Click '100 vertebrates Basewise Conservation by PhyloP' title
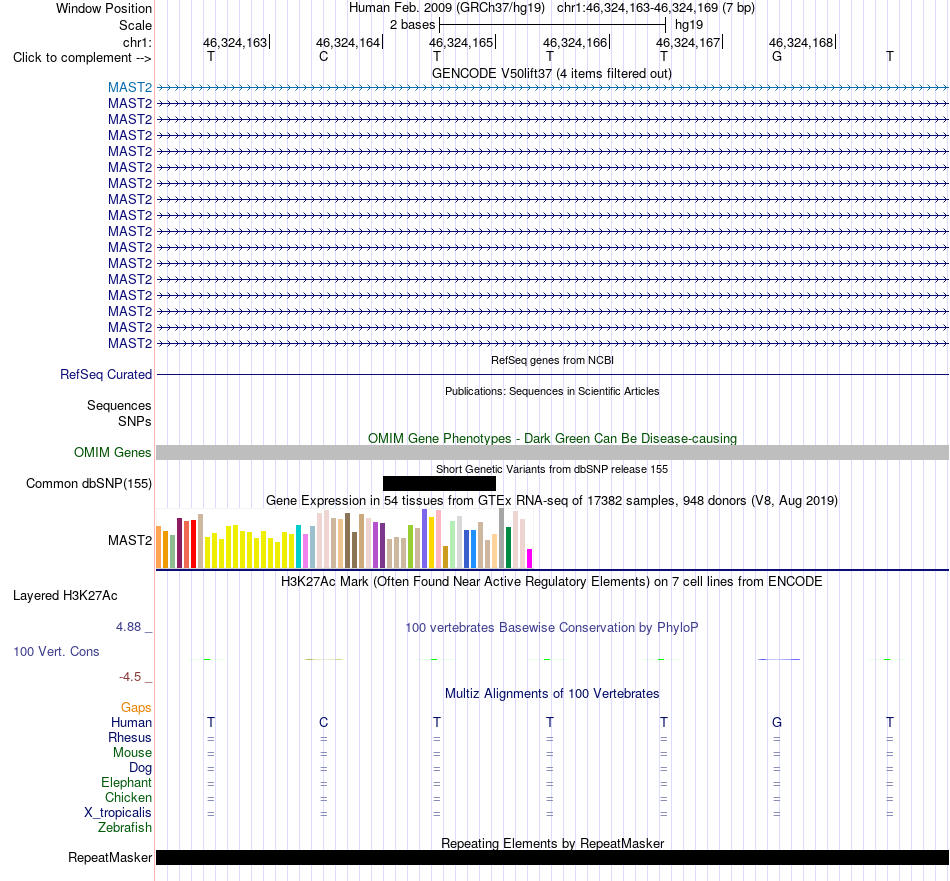The width and height of the screenshot is (950, 881). pyautogui.click(x=552, y=628)
